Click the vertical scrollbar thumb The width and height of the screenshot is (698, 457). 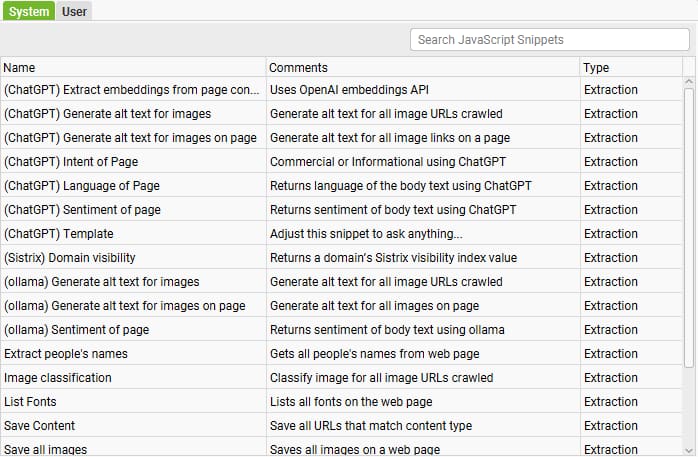(x=689, y=227)
